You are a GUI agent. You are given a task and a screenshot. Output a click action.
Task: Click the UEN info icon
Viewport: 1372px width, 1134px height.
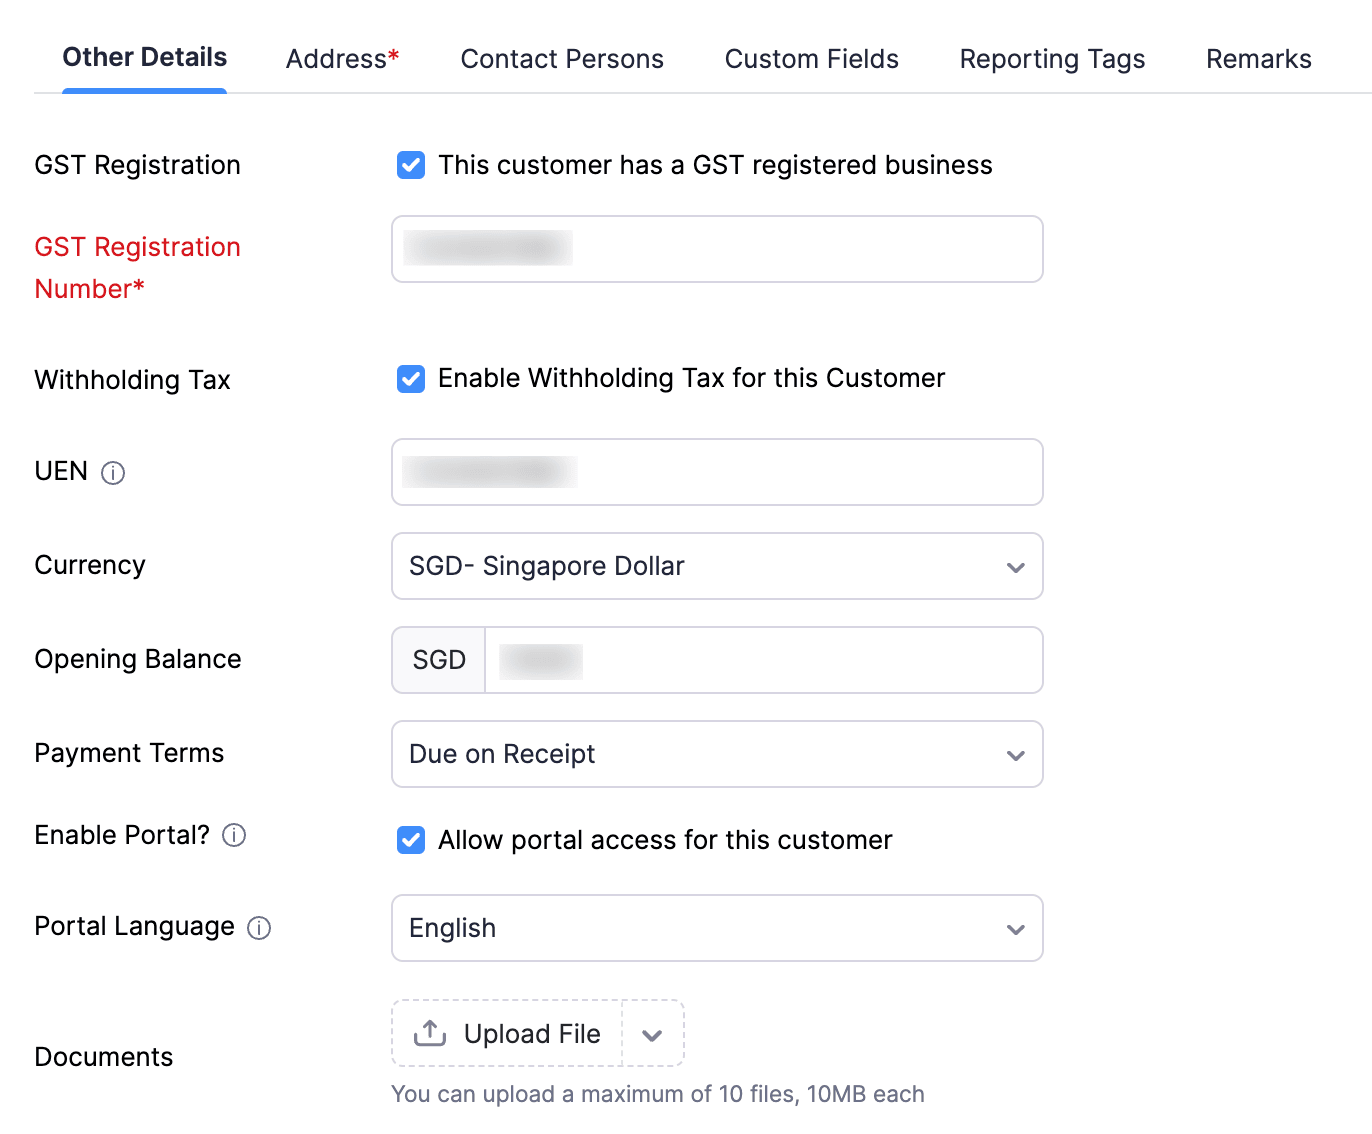tap(113, 473)
